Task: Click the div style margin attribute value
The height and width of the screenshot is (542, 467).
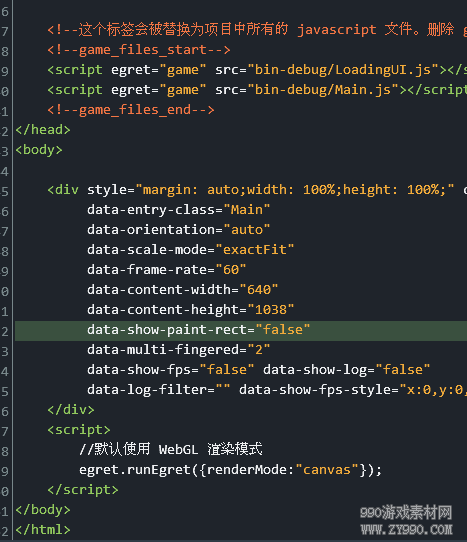Action: pos(295,190)
